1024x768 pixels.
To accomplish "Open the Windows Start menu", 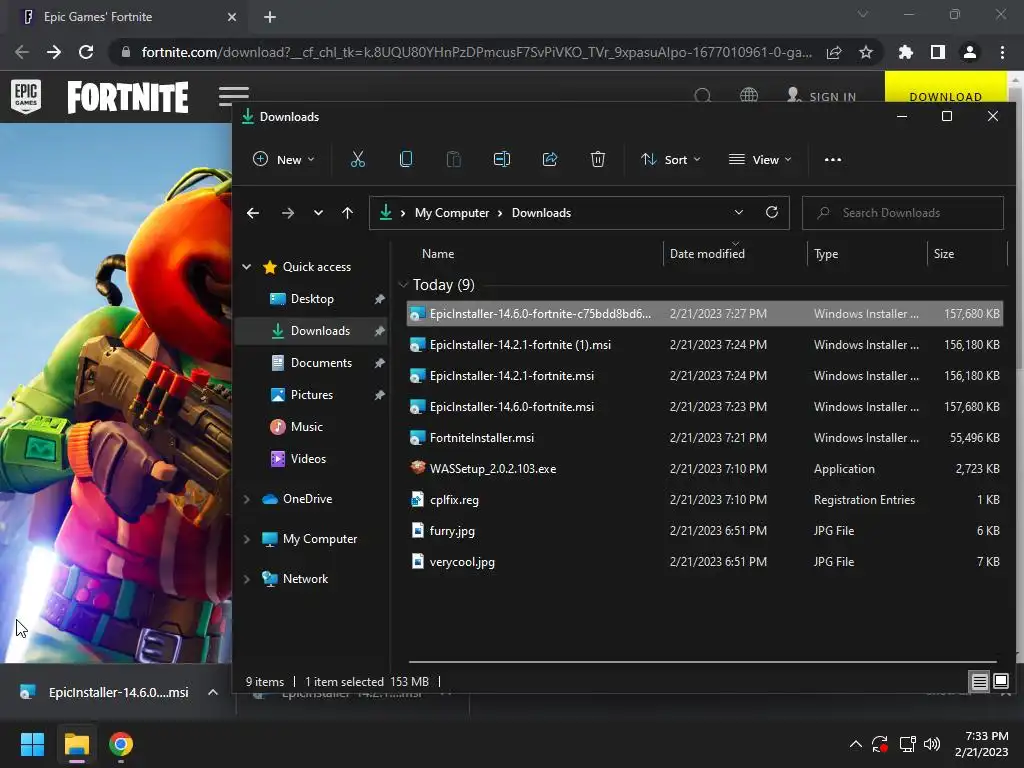I will click(x=32, y=744).
